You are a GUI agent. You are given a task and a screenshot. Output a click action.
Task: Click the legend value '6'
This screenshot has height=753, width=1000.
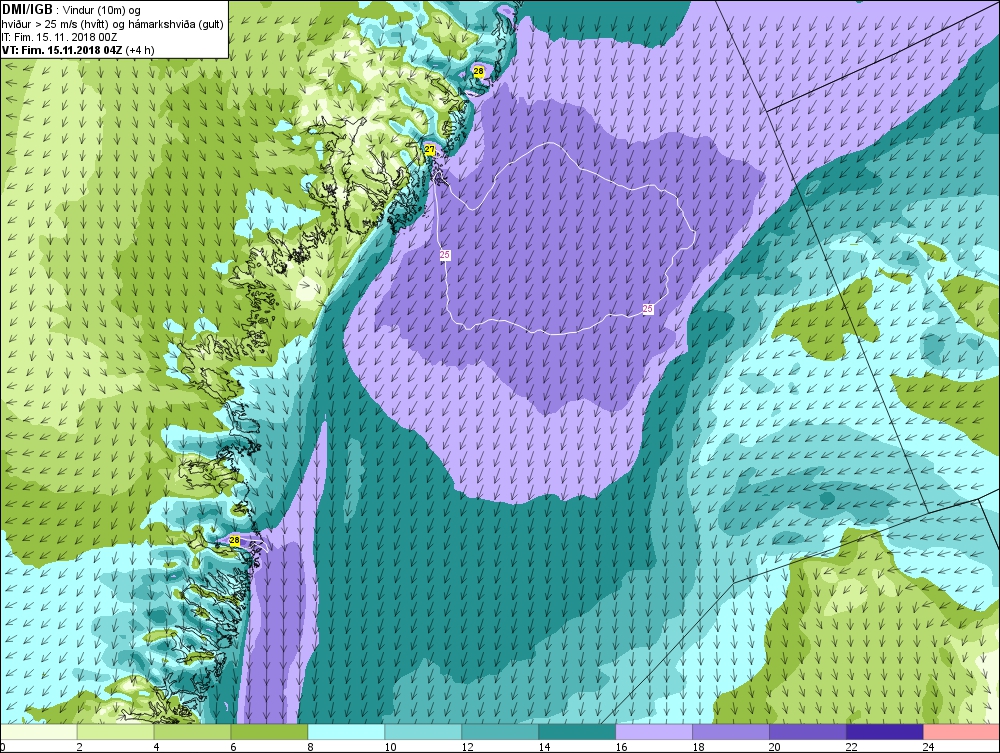(x=233, y=747)
